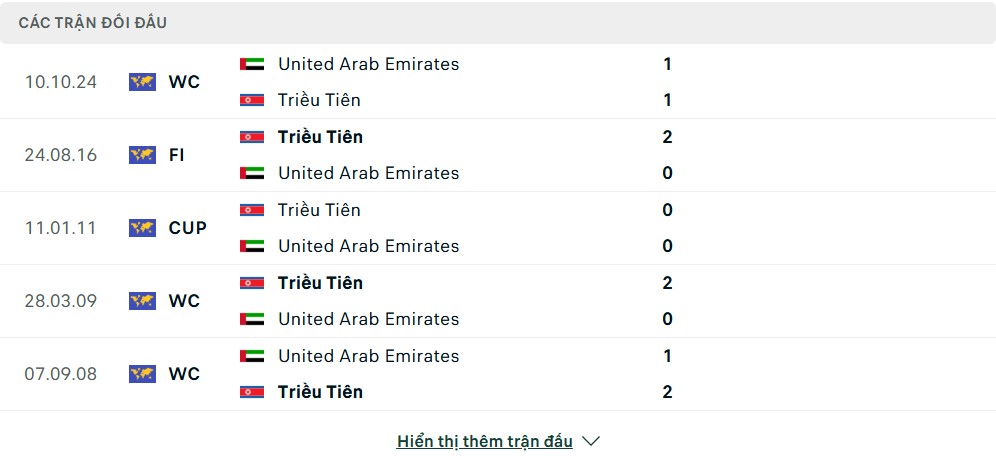Open the 11.01.11 CUP match row

[498, 228]
